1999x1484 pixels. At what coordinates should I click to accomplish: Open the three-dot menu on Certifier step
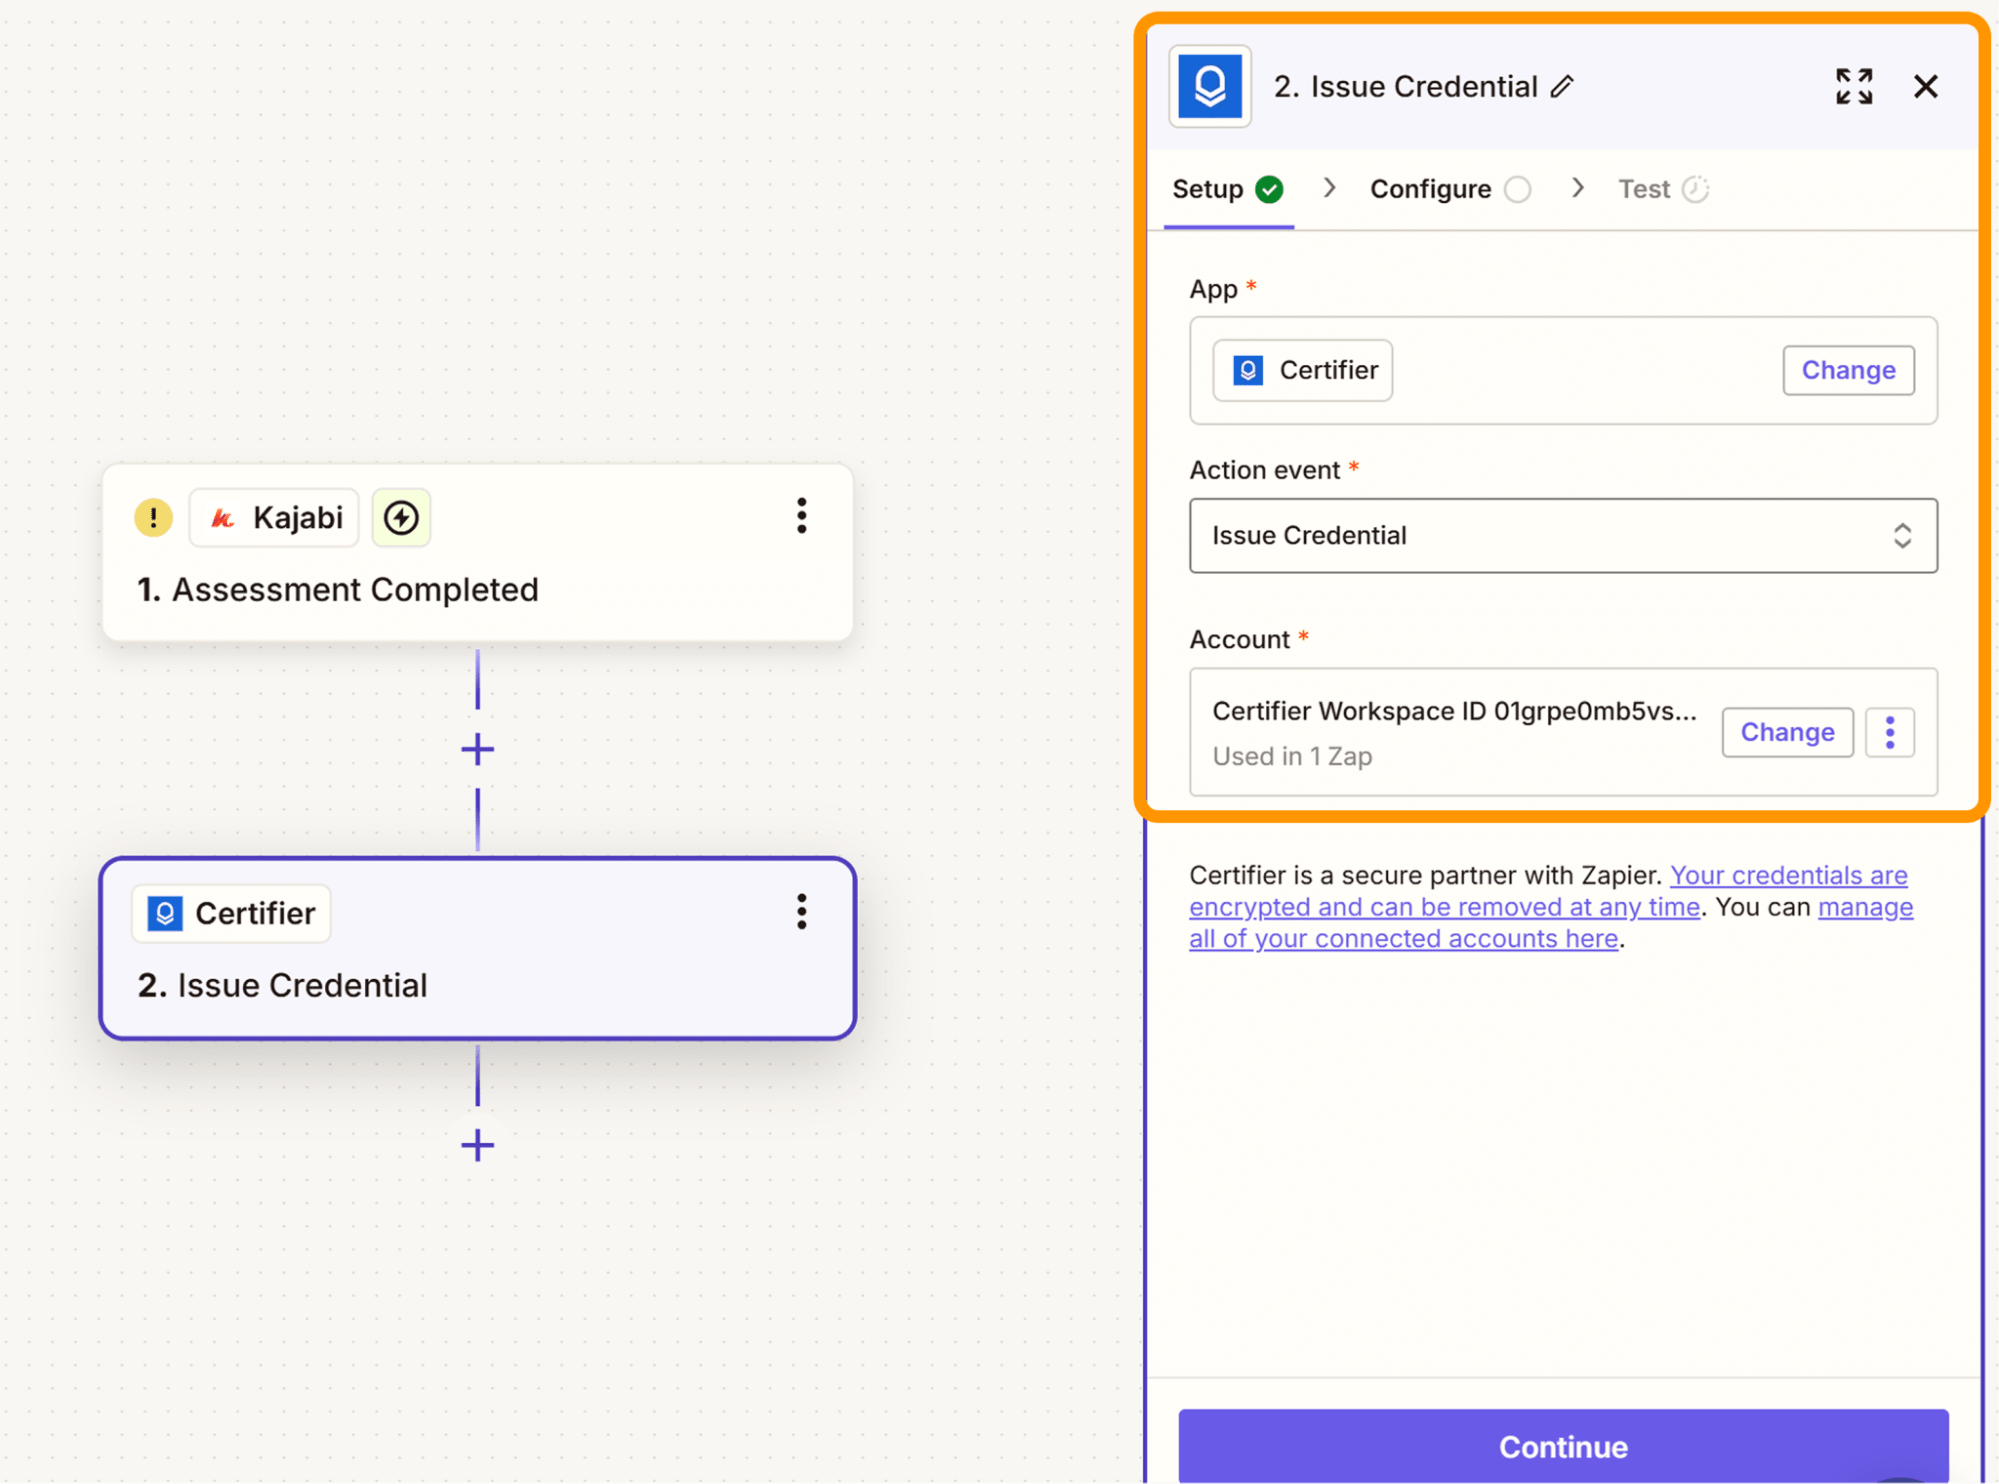(801, 912)
